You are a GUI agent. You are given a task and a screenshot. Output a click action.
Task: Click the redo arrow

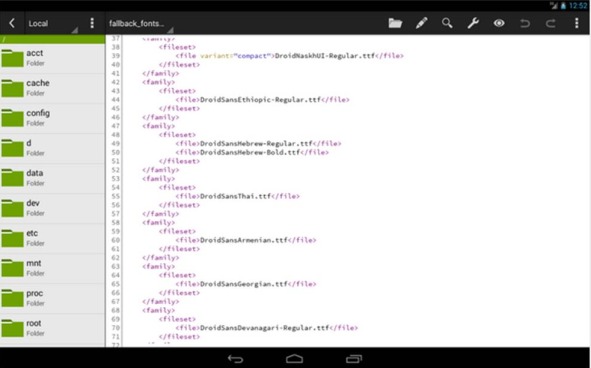(551, 24)
